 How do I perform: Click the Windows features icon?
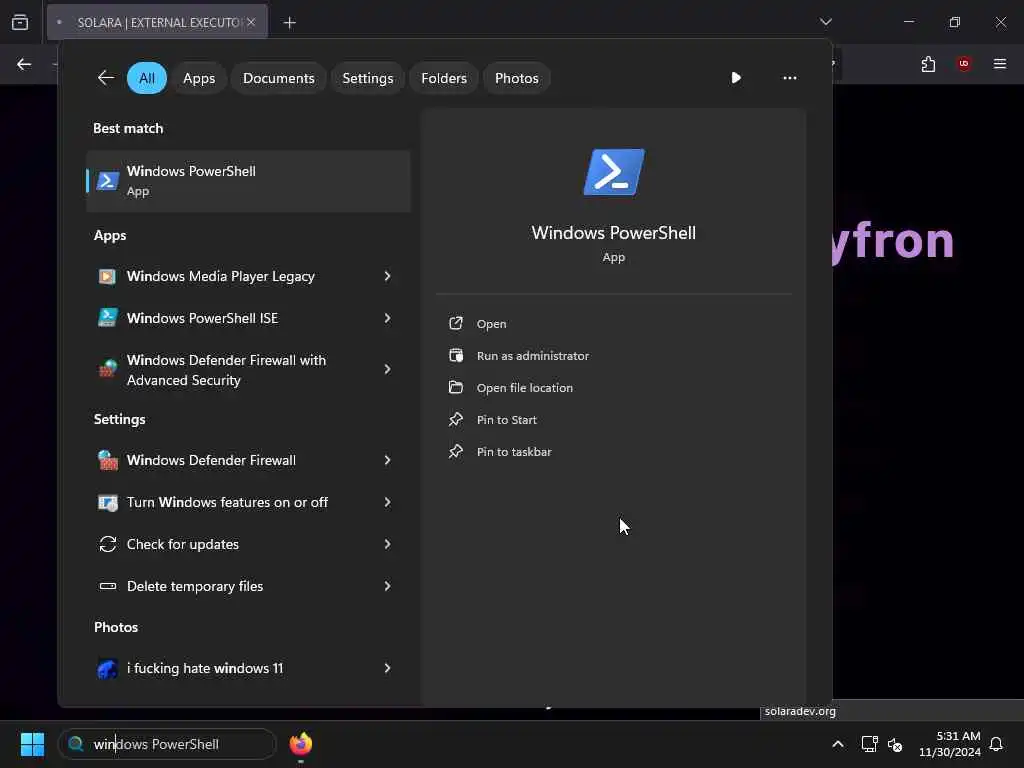click(x=108, y=502)
